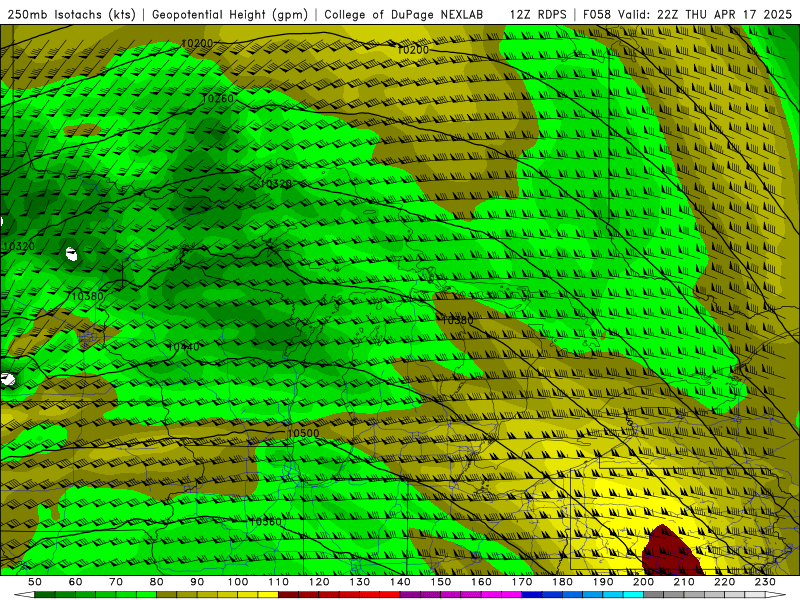Click the 80 value on the color scale
Image resolution: width=800 pixels, height=600 pixels.
coord(157,582)
